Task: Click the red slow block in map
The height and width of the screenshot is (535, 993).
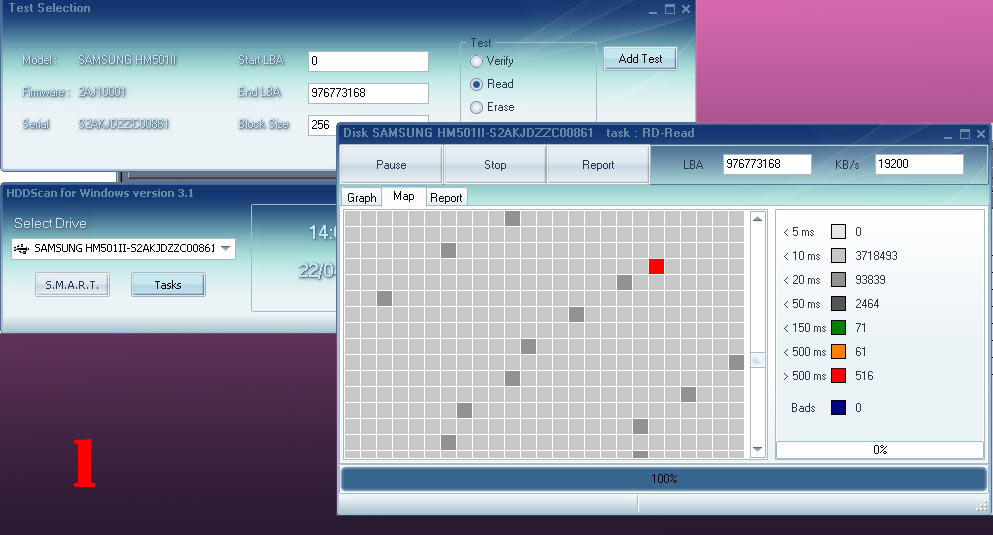Action: click(656, 266)
